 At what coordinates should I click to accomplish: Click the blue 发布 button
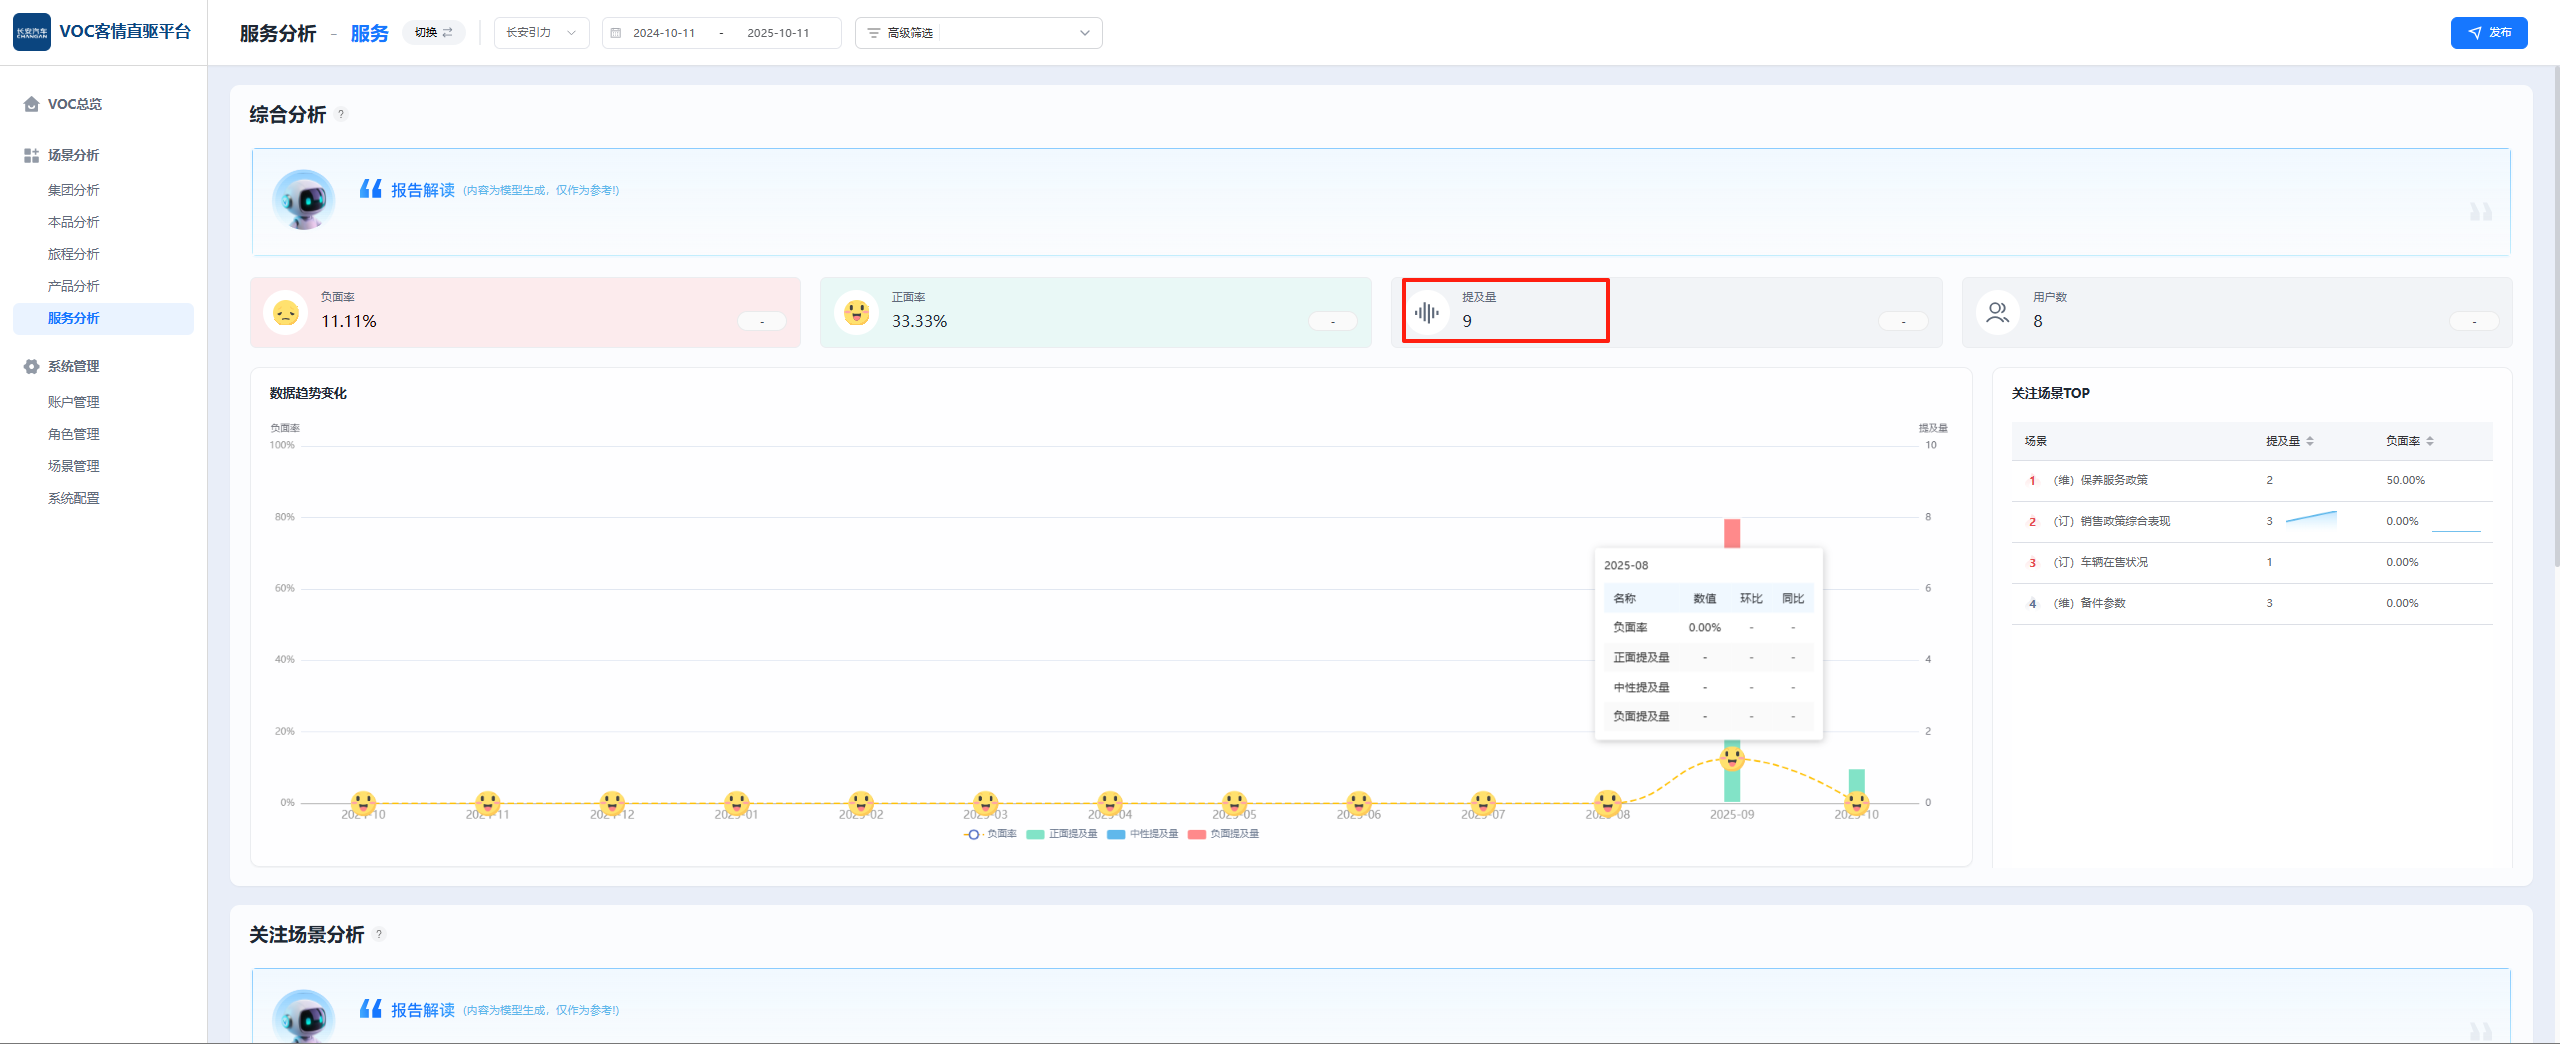pos(2488,33)
